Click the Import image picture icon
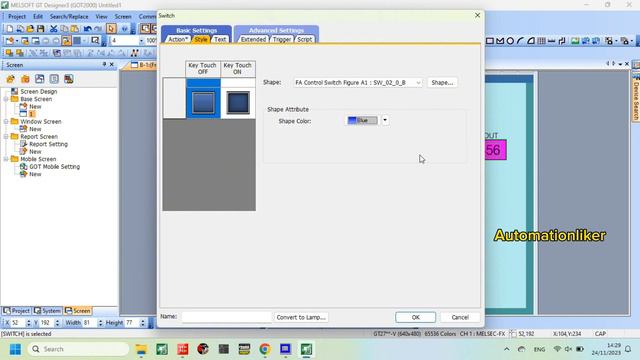 [575, 41]
